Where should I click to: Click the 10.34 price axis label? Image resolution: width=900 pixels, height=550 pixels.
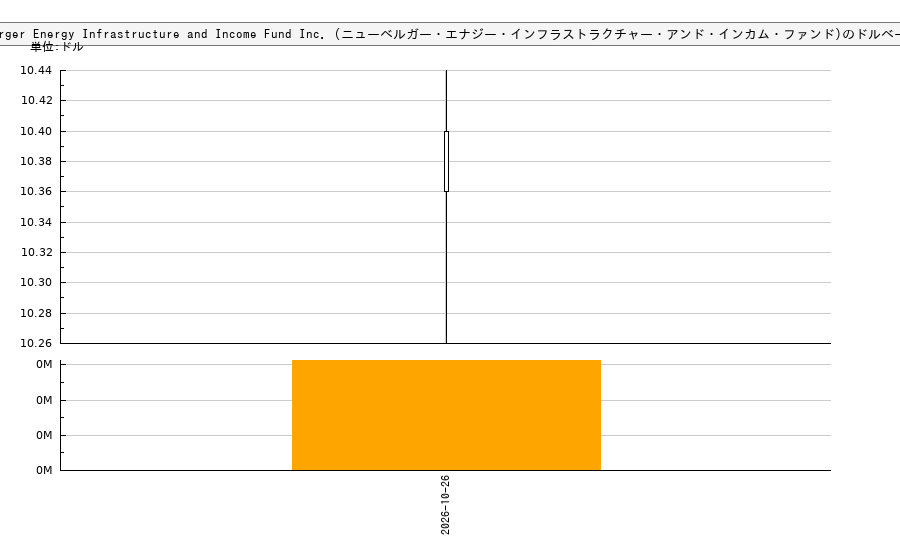click(x=36, y=222)
